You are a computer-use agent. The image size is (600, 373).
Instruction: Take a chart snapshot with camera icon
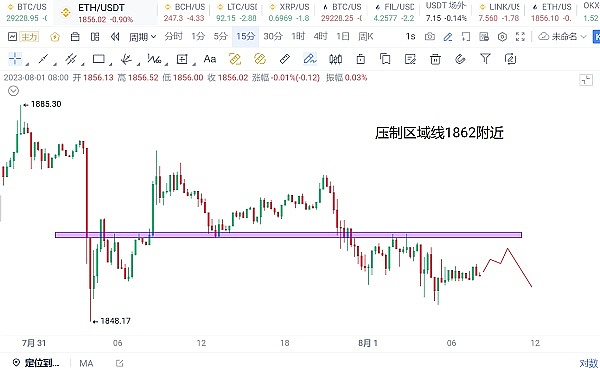click(x=430, y=37)
